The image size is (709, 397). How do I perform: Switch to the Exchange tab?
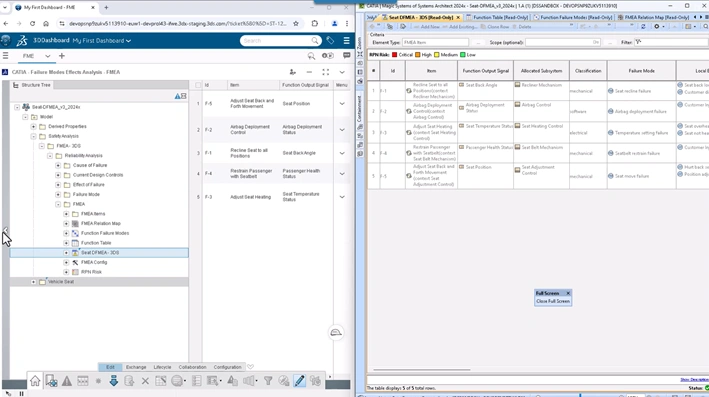[x=136, y=367]
